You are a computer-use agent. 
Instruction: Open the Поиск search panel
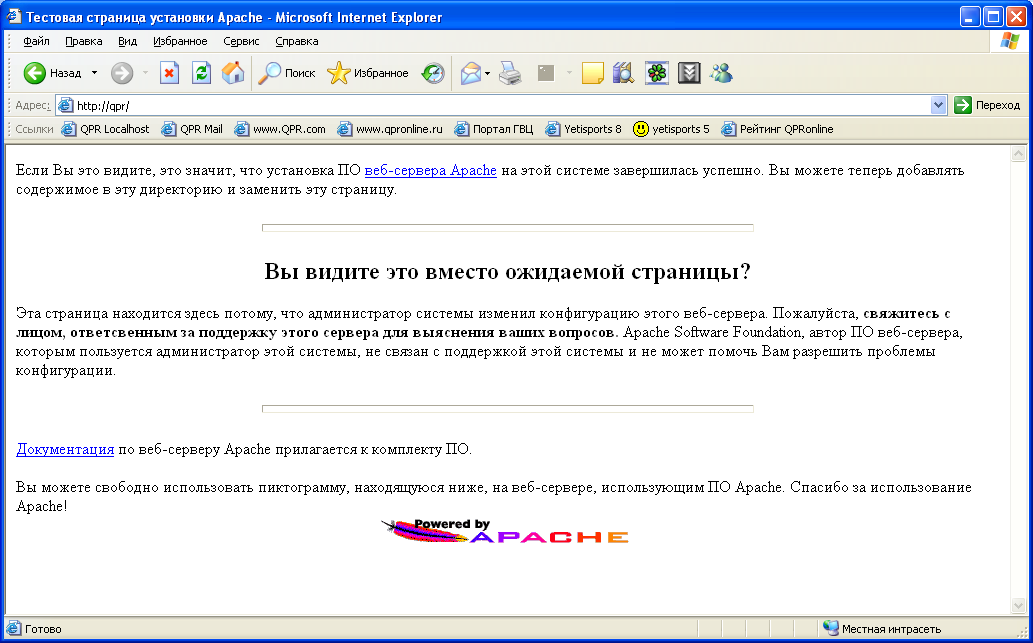point(287,73)
